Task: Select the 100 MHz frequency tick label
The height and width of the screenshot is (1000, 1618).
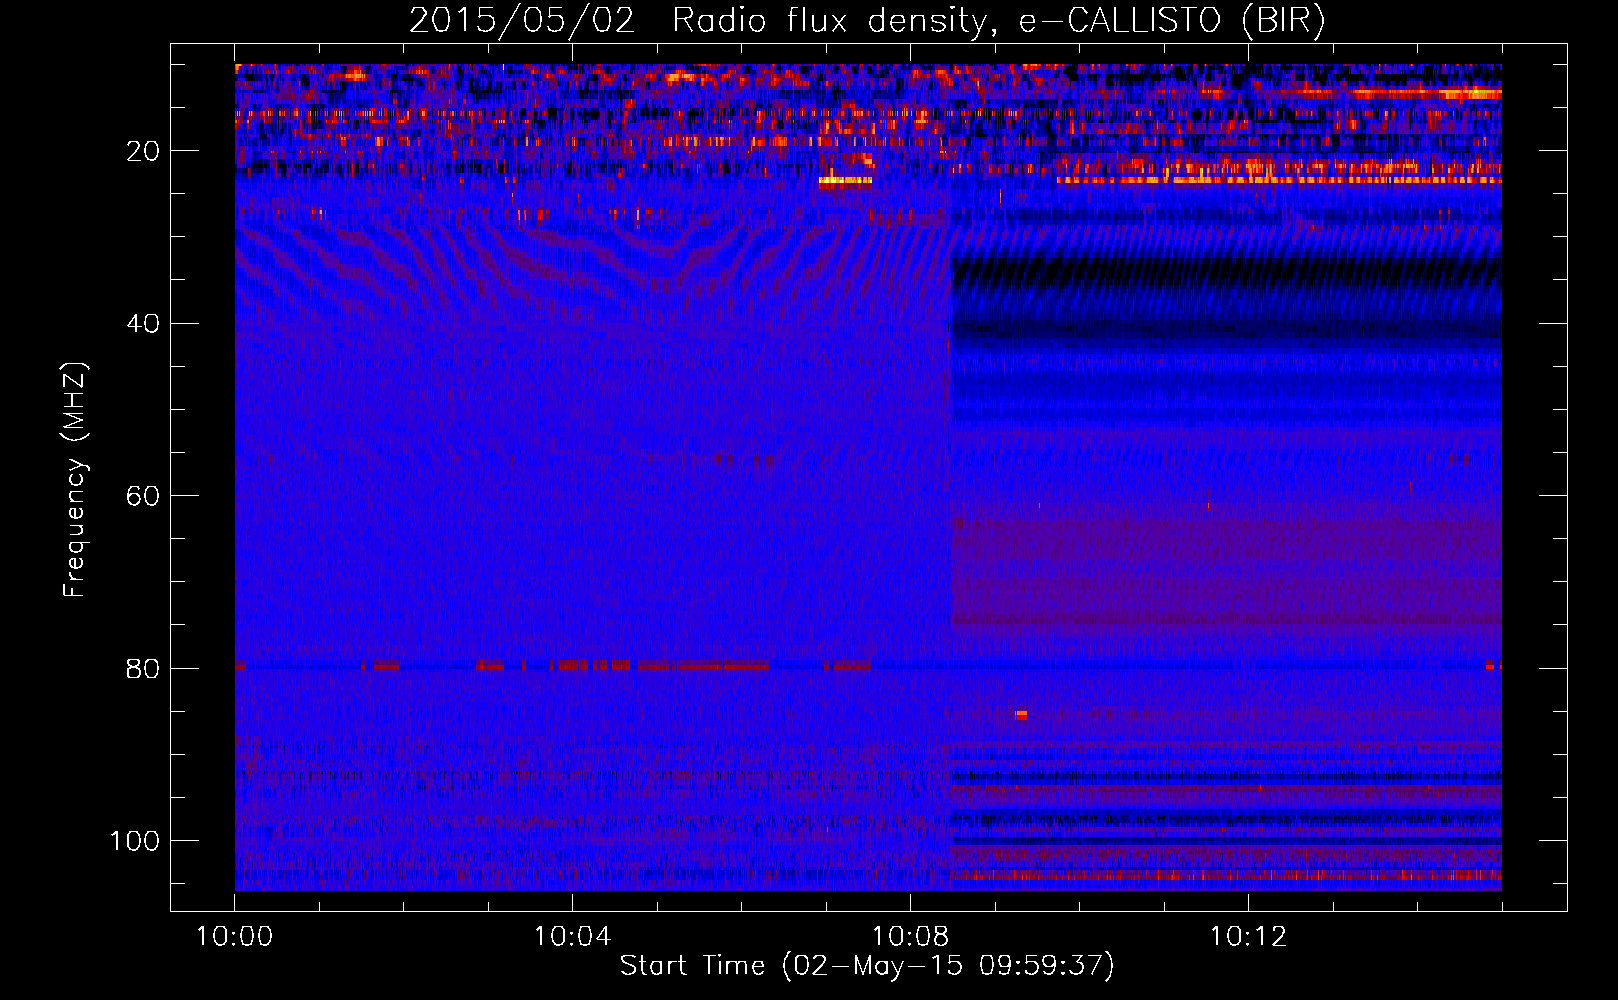Action: 135,841
